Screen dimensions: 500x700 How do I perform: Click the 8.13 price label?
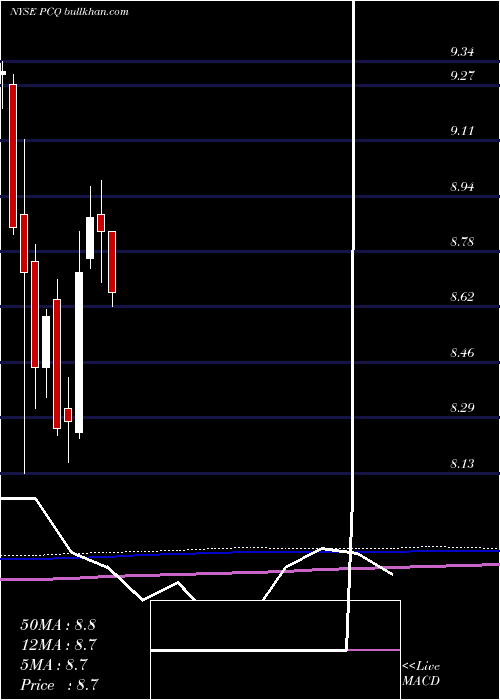pyautogui.click(x=462, y=463)
